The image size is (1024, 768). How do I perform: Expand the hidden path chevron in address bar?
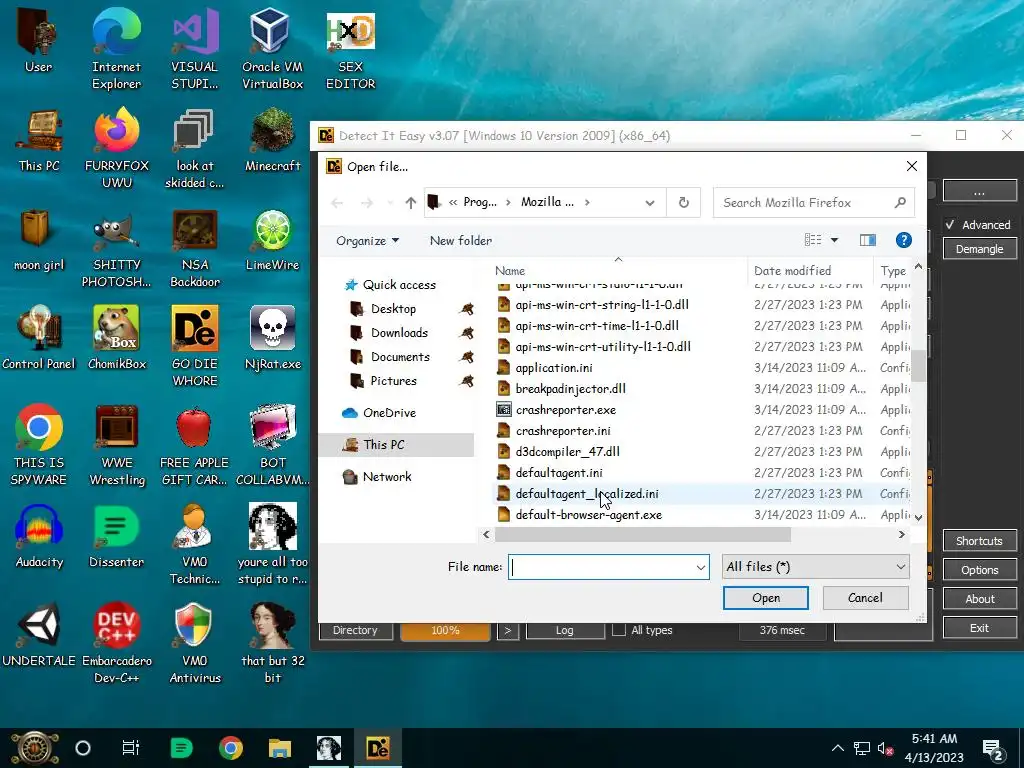pyautogui.click(x=453, y=202)
